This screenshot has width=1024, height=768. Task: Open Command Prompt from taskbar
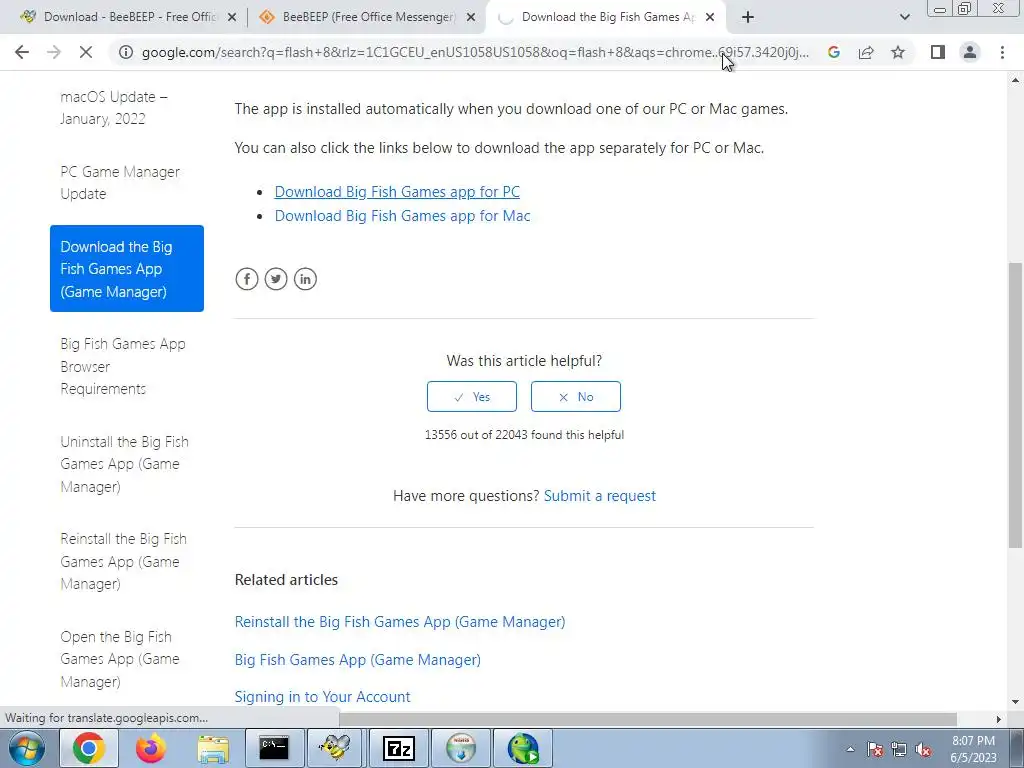[x=274, y=748]
